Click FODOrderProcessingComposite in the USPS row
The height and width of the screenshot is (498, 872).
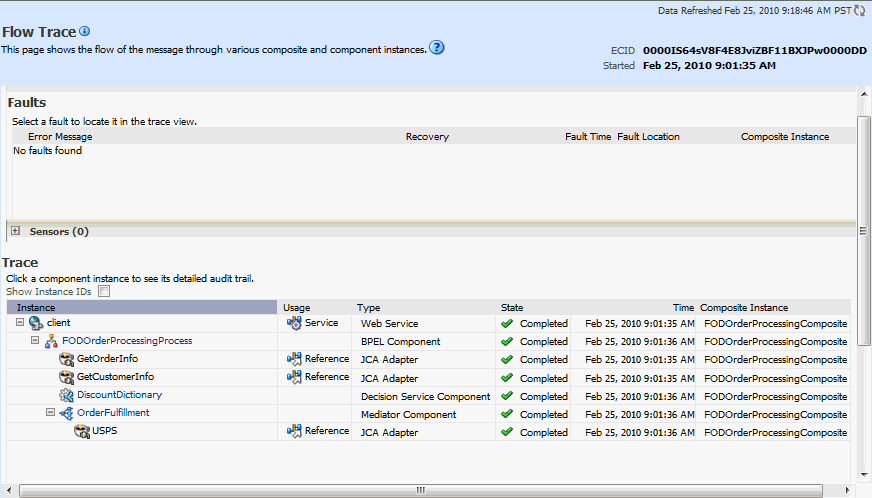[x=775, y=432]
